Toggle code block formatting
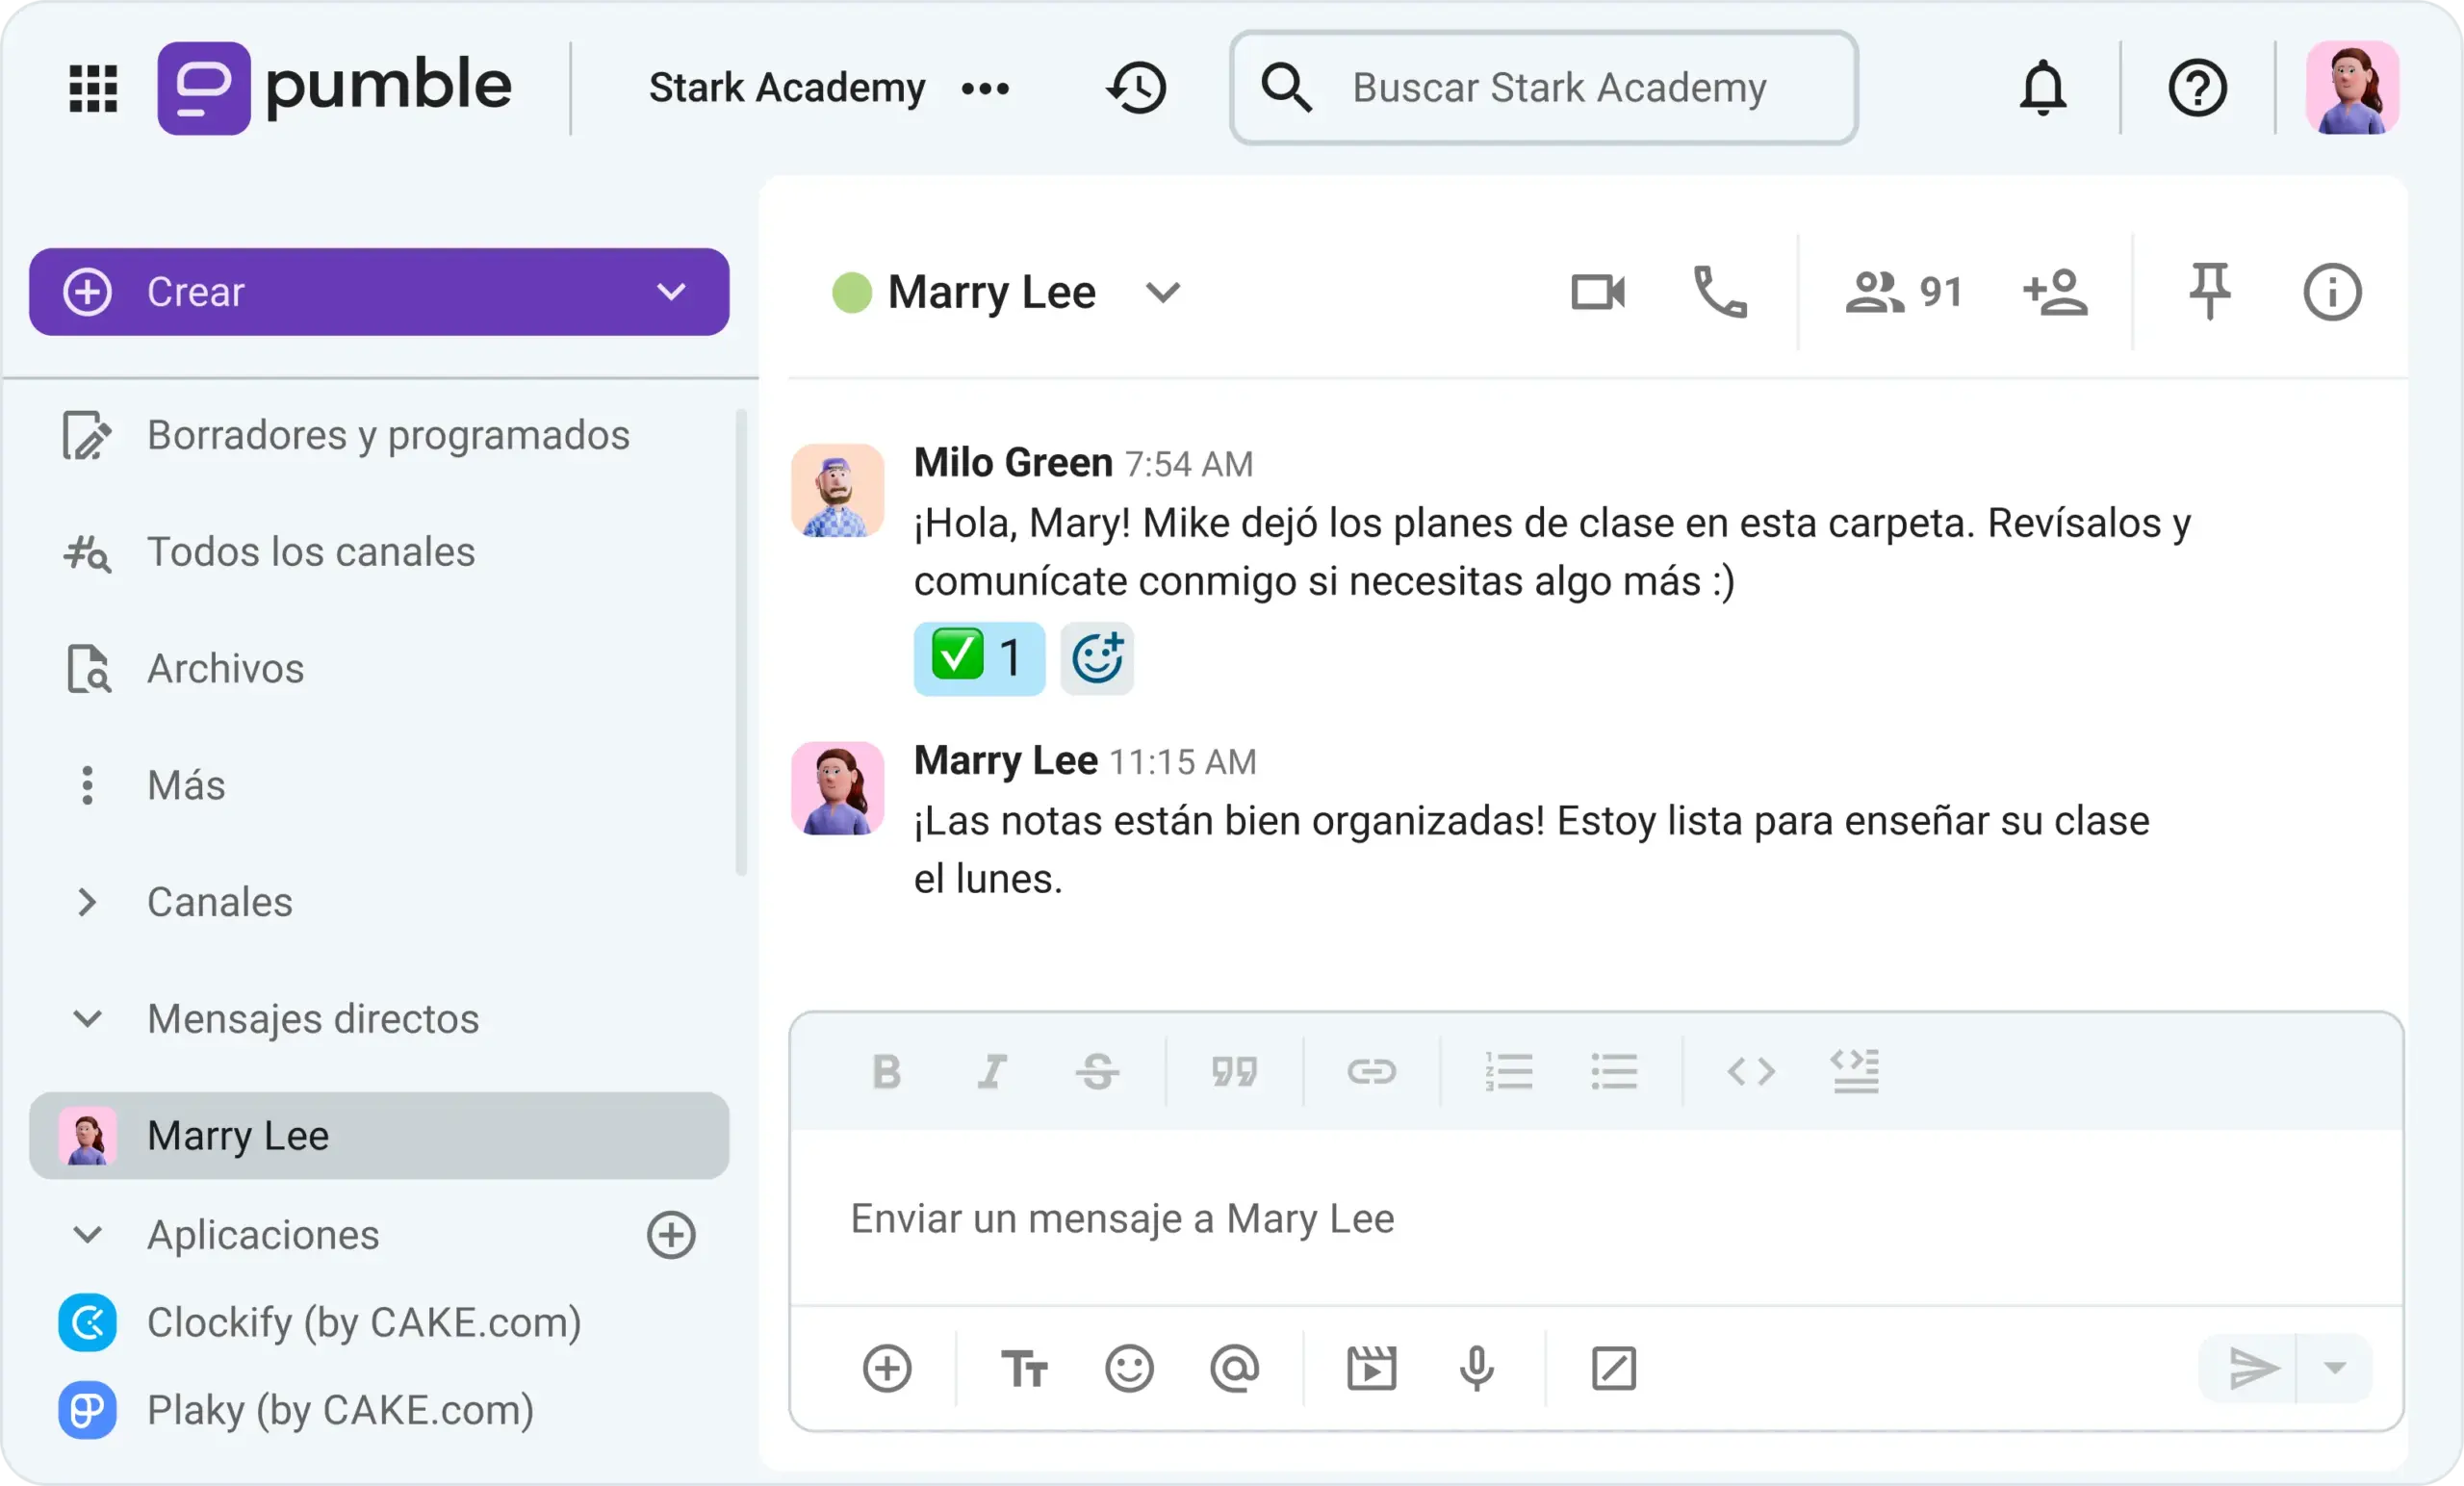 point(1855,1071)
